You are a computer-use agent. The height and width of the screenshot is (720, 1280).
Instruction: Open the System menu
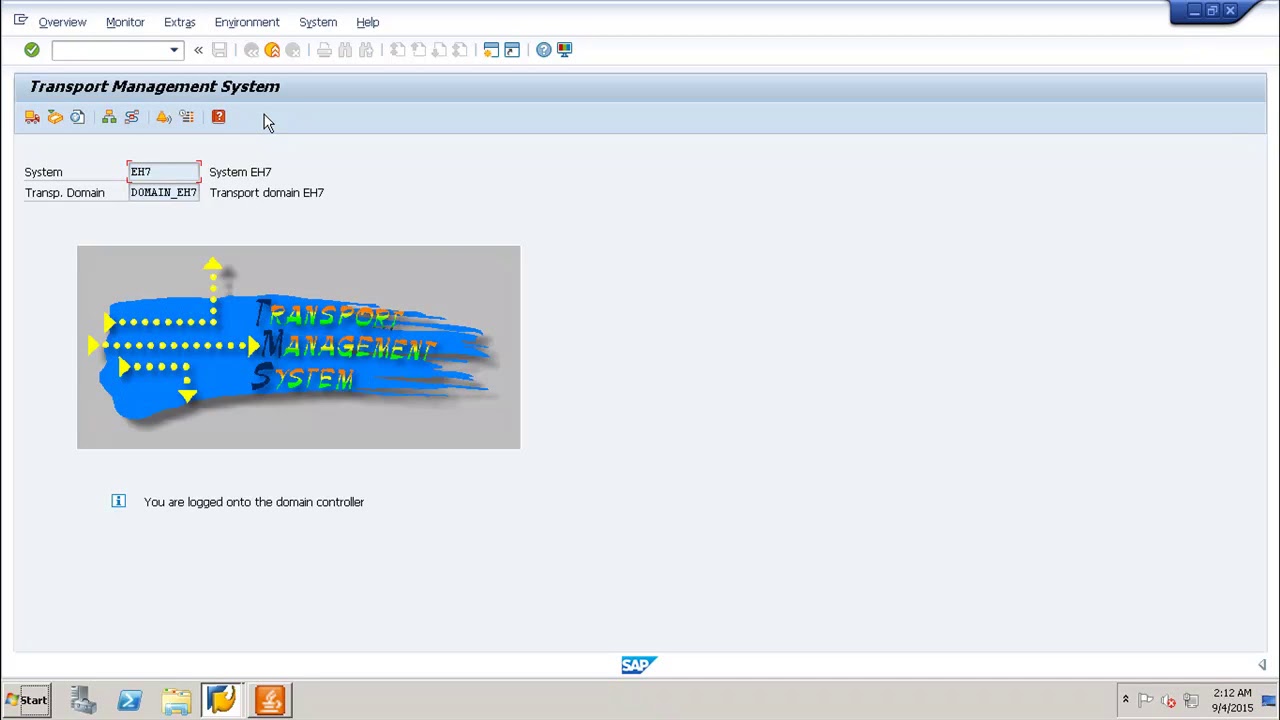[x=317, y=22]
